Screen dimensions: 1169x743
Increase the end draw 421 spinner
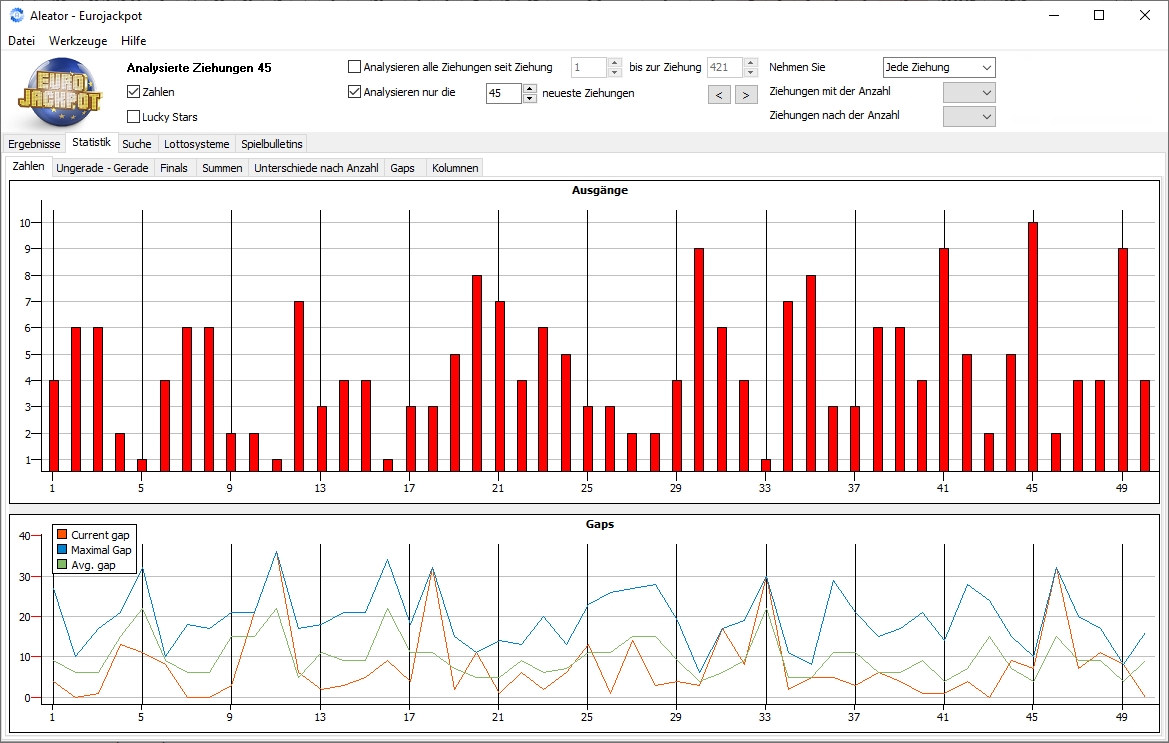tap(752, 63)
